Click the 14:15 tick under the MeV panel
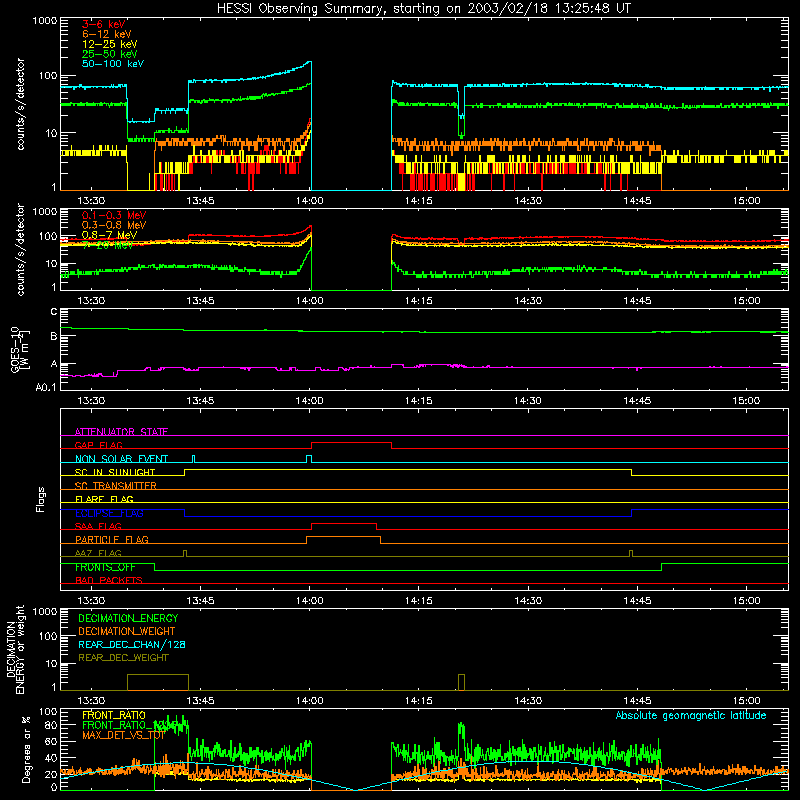 (418, 301)
